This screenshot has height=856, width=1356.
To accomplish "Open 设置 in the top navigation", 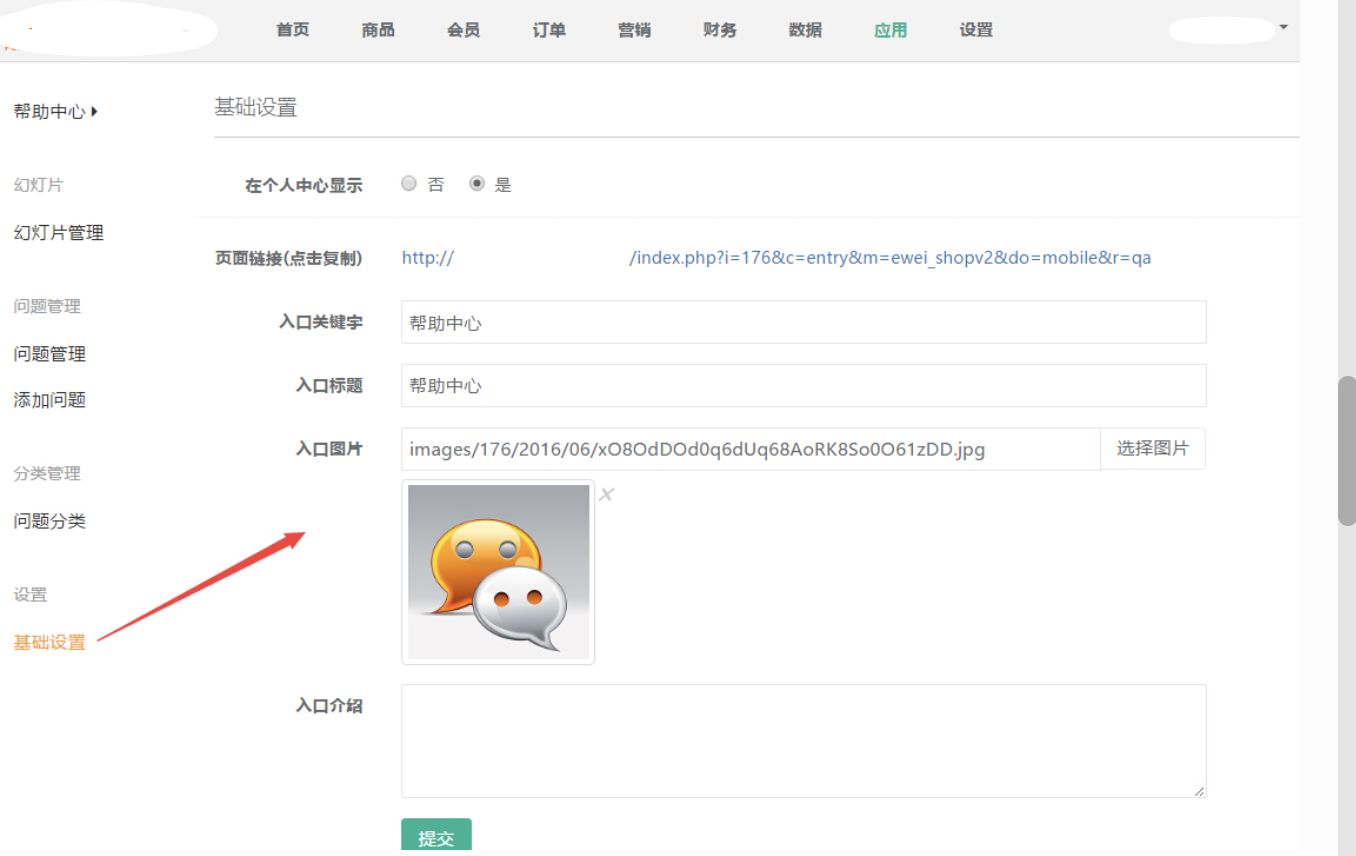I will pos(976,30).
